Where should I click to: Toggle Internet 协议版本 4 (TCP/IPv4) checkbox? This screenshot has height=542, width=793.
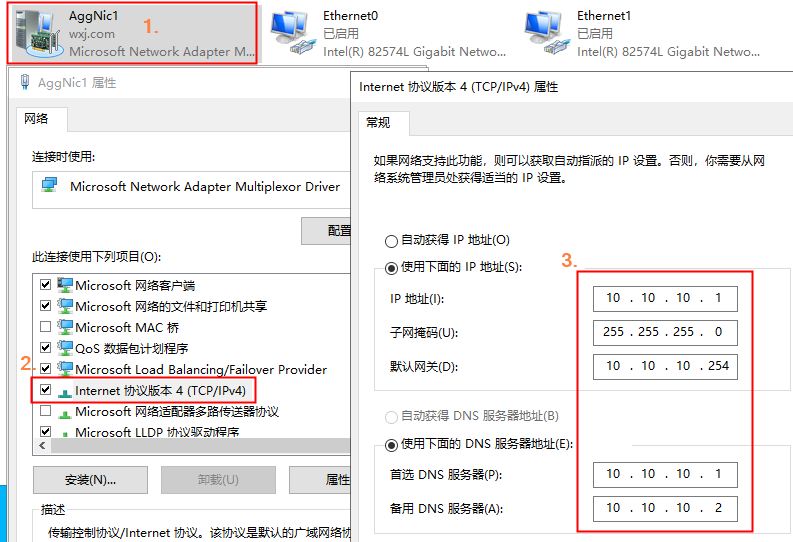(46, 389)
